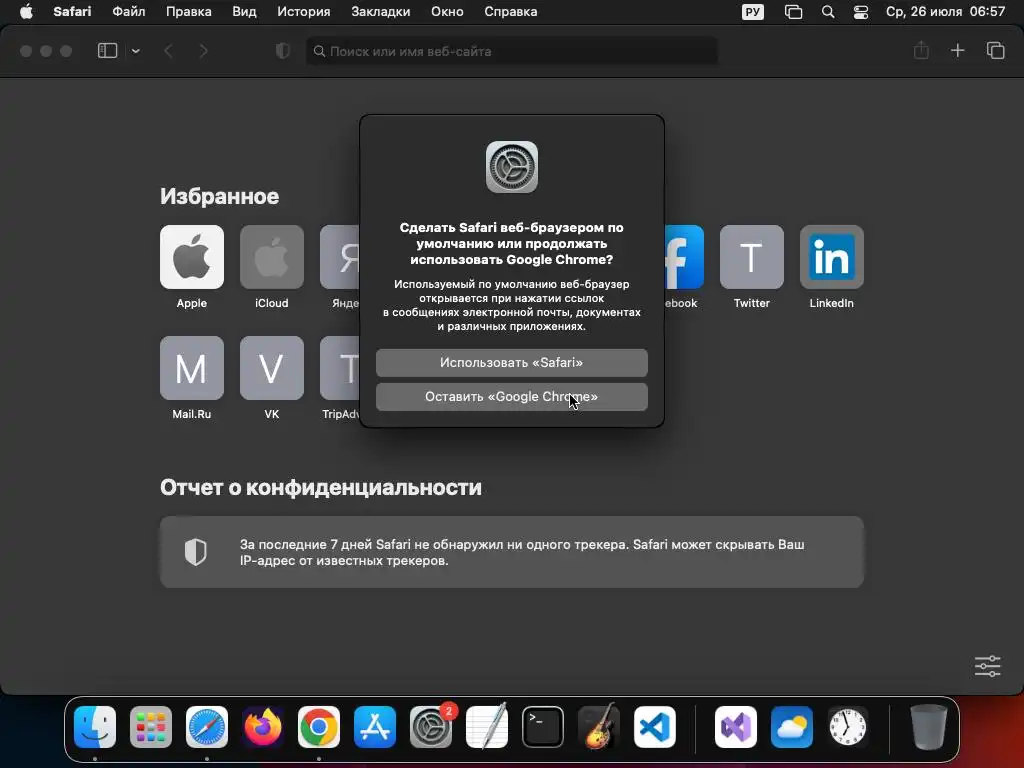Open the История menu
Viewport: 1024px width, 768px height.
pos(304,12)
